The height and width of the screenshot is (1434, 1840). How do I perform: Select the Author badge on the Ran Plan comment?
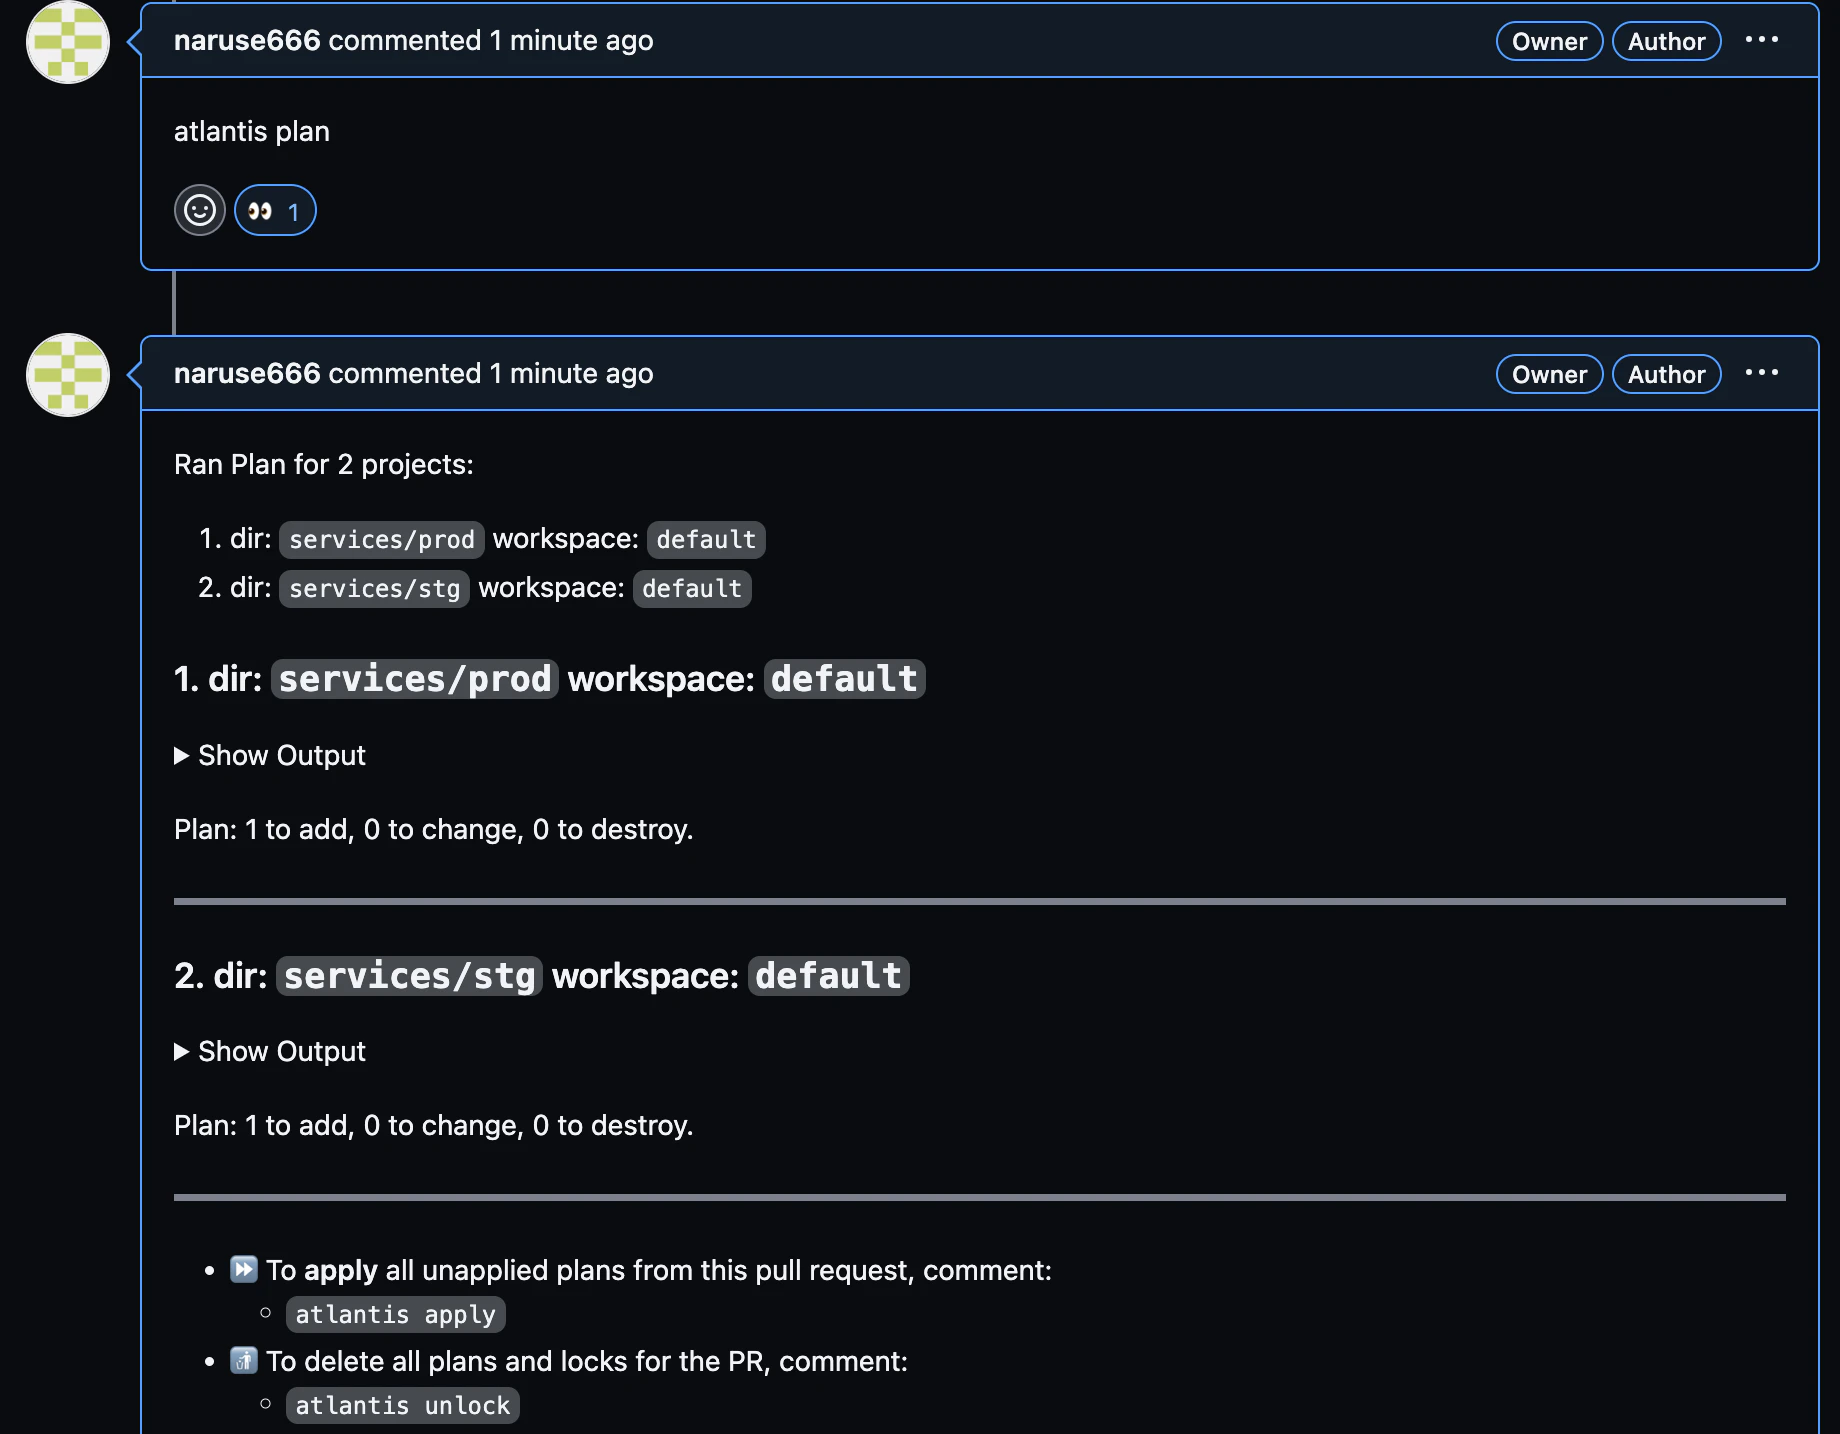pyautogui.click(x=1666, y=374)
